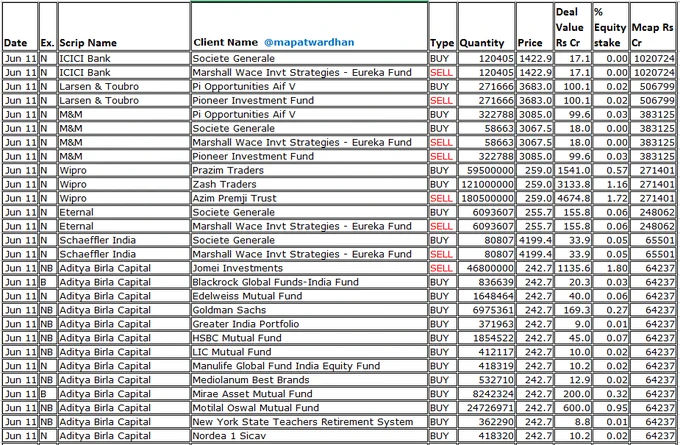Select the Scrip Name column header
Image resolution: width=680 pixels, height=445 pixels.
[124, 27]
